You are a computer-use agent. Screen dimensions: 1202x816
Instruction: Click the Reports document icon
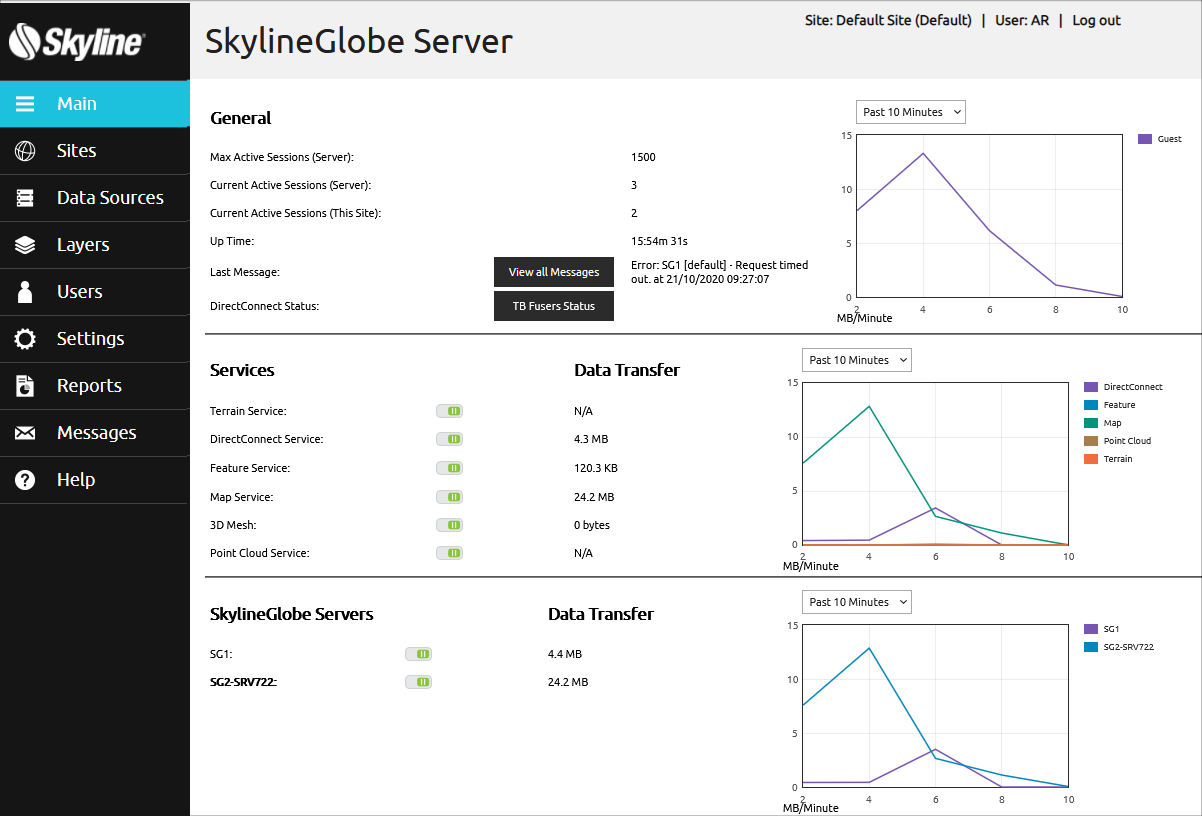click(x=25, y=386)
